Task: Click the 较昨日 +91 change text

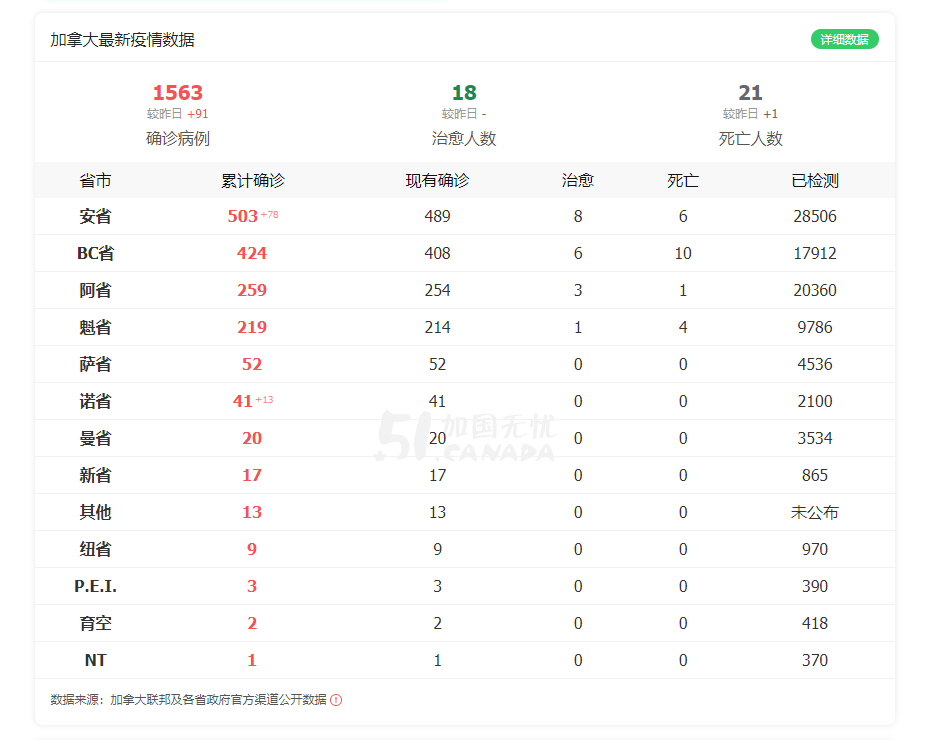Action: point(177,113)
